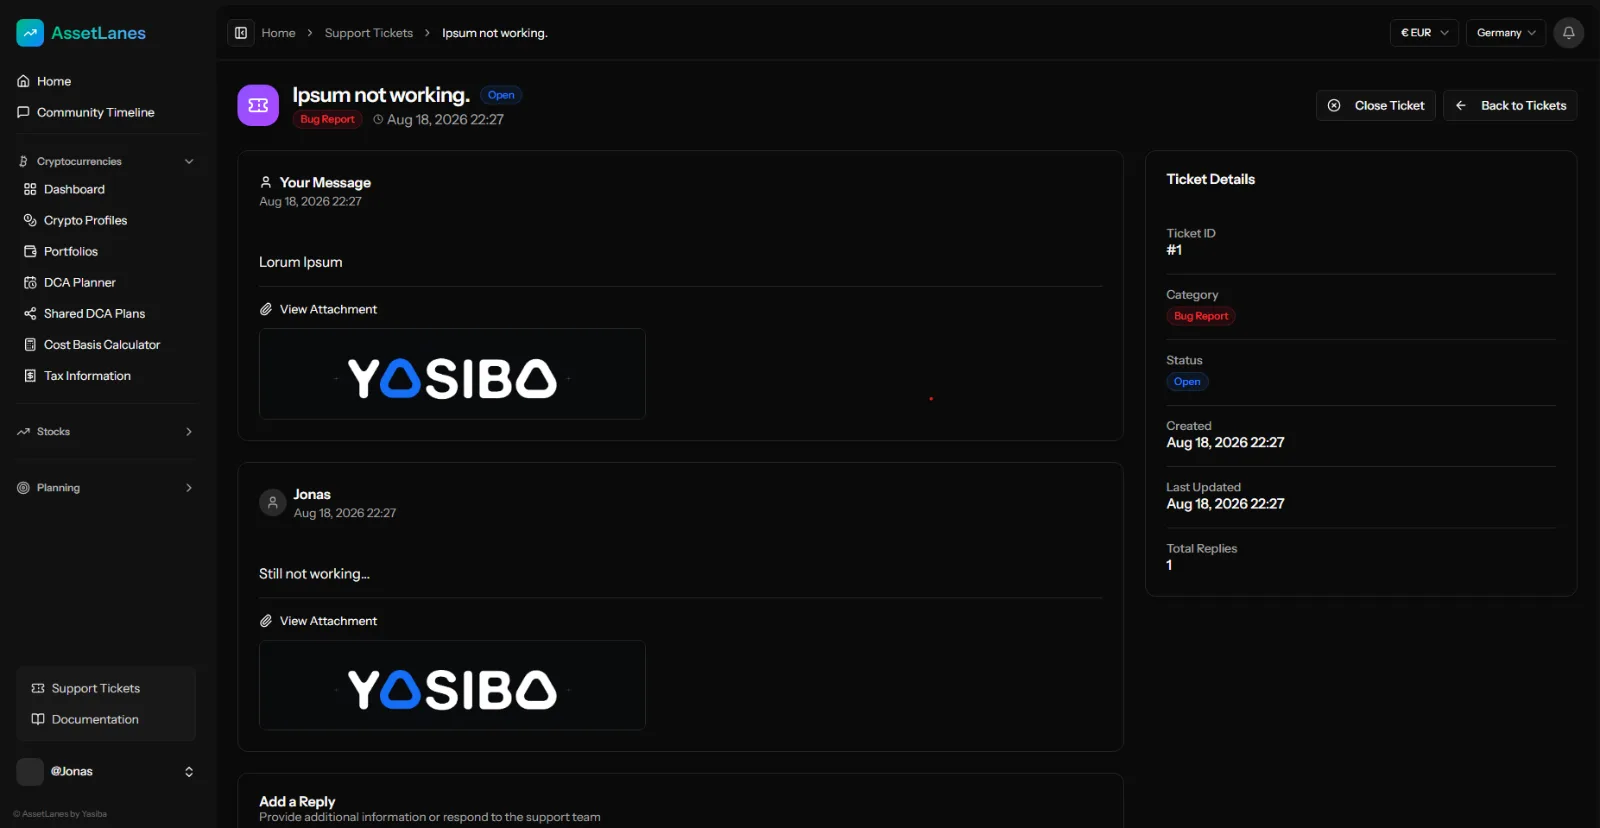This screenshot has height=828, width=1600.
Task: Collapse the Cryptocurrencies section chevron
Action: point(189,161)
